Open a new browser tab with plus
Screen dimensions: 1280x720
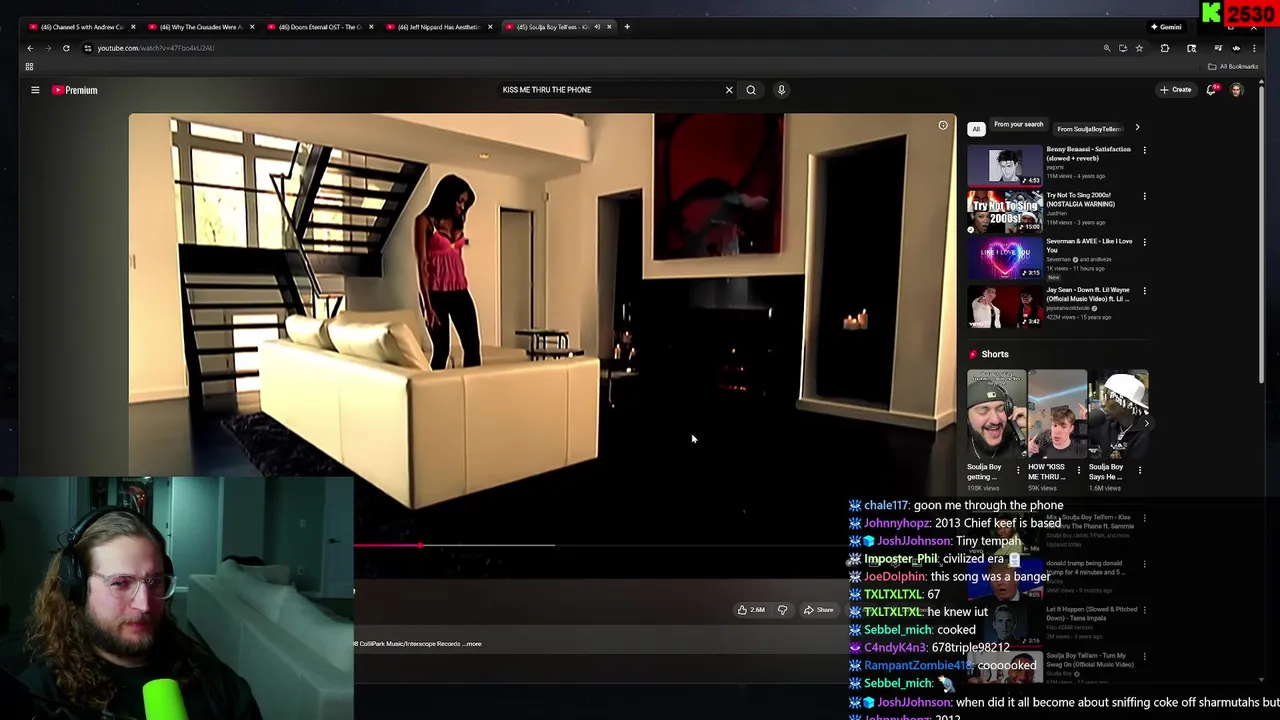pyautogui.click(x=627, y=27)
